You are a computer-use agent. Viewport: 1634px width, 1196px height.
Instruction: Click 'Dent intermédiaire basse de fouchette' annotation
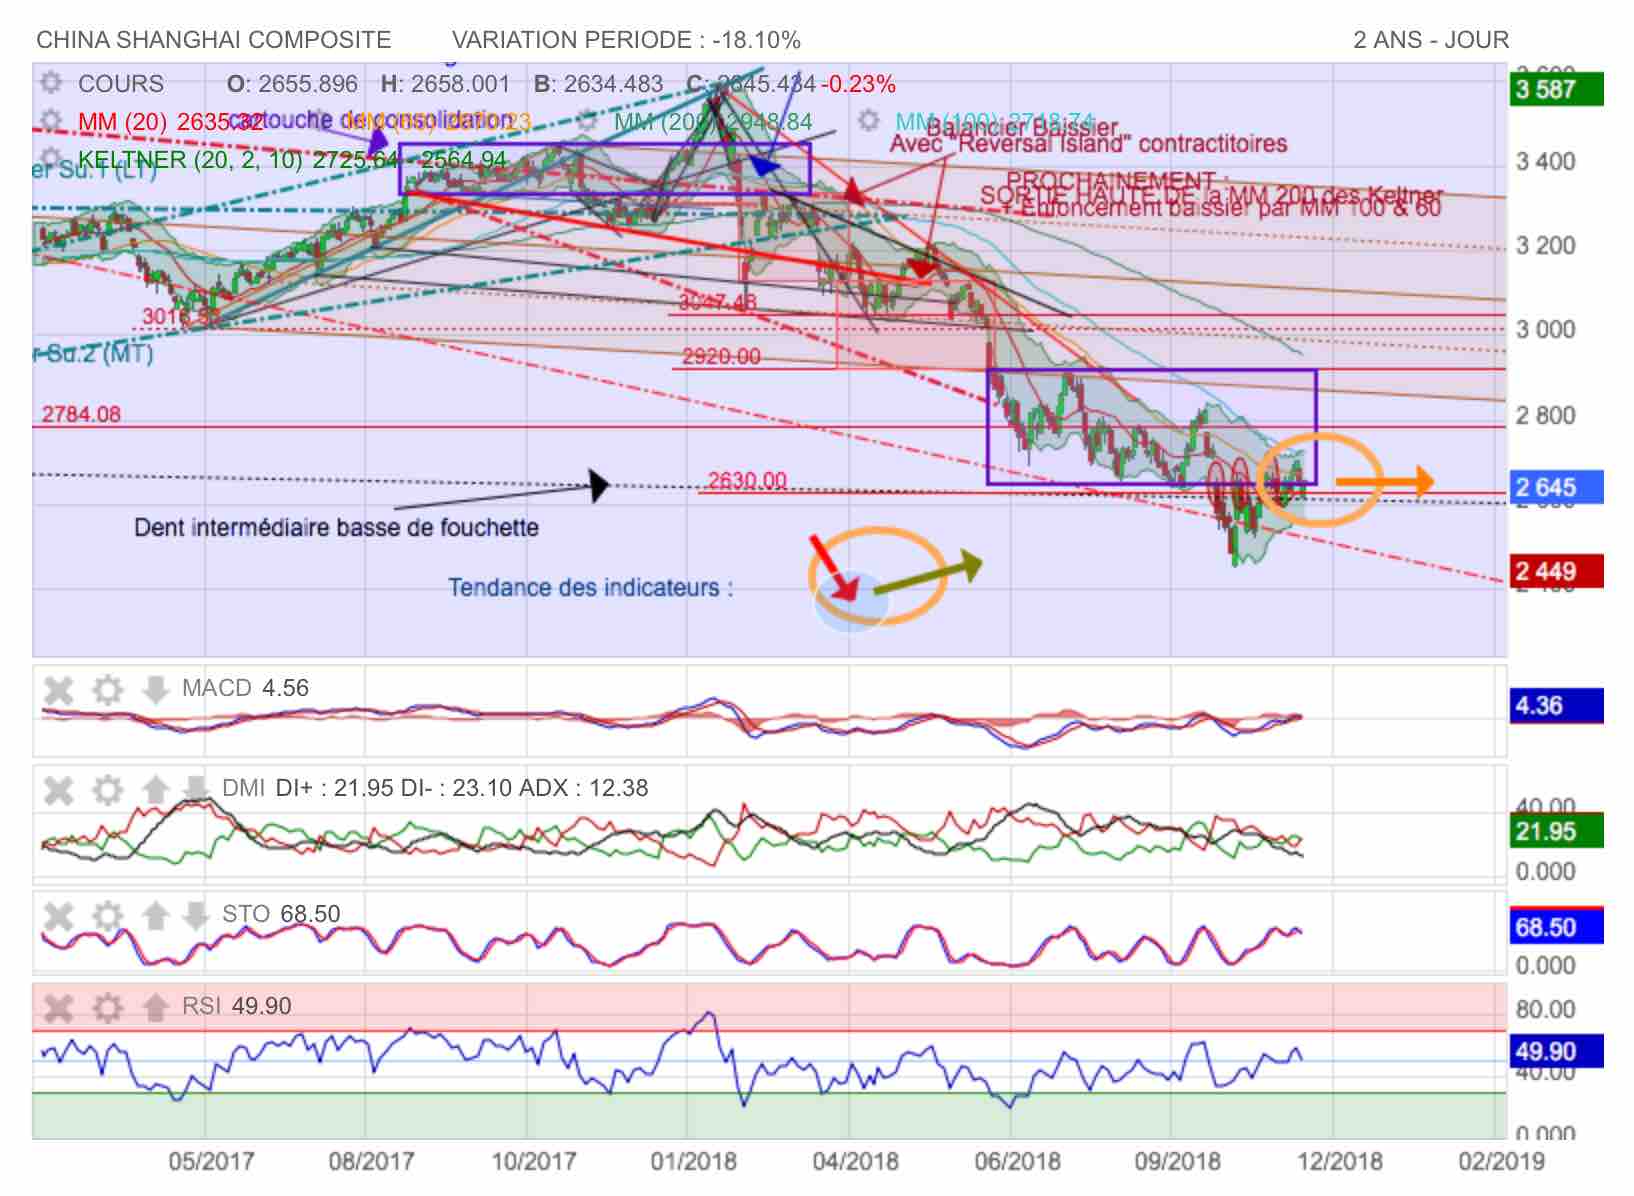click(x=336, y=527)
